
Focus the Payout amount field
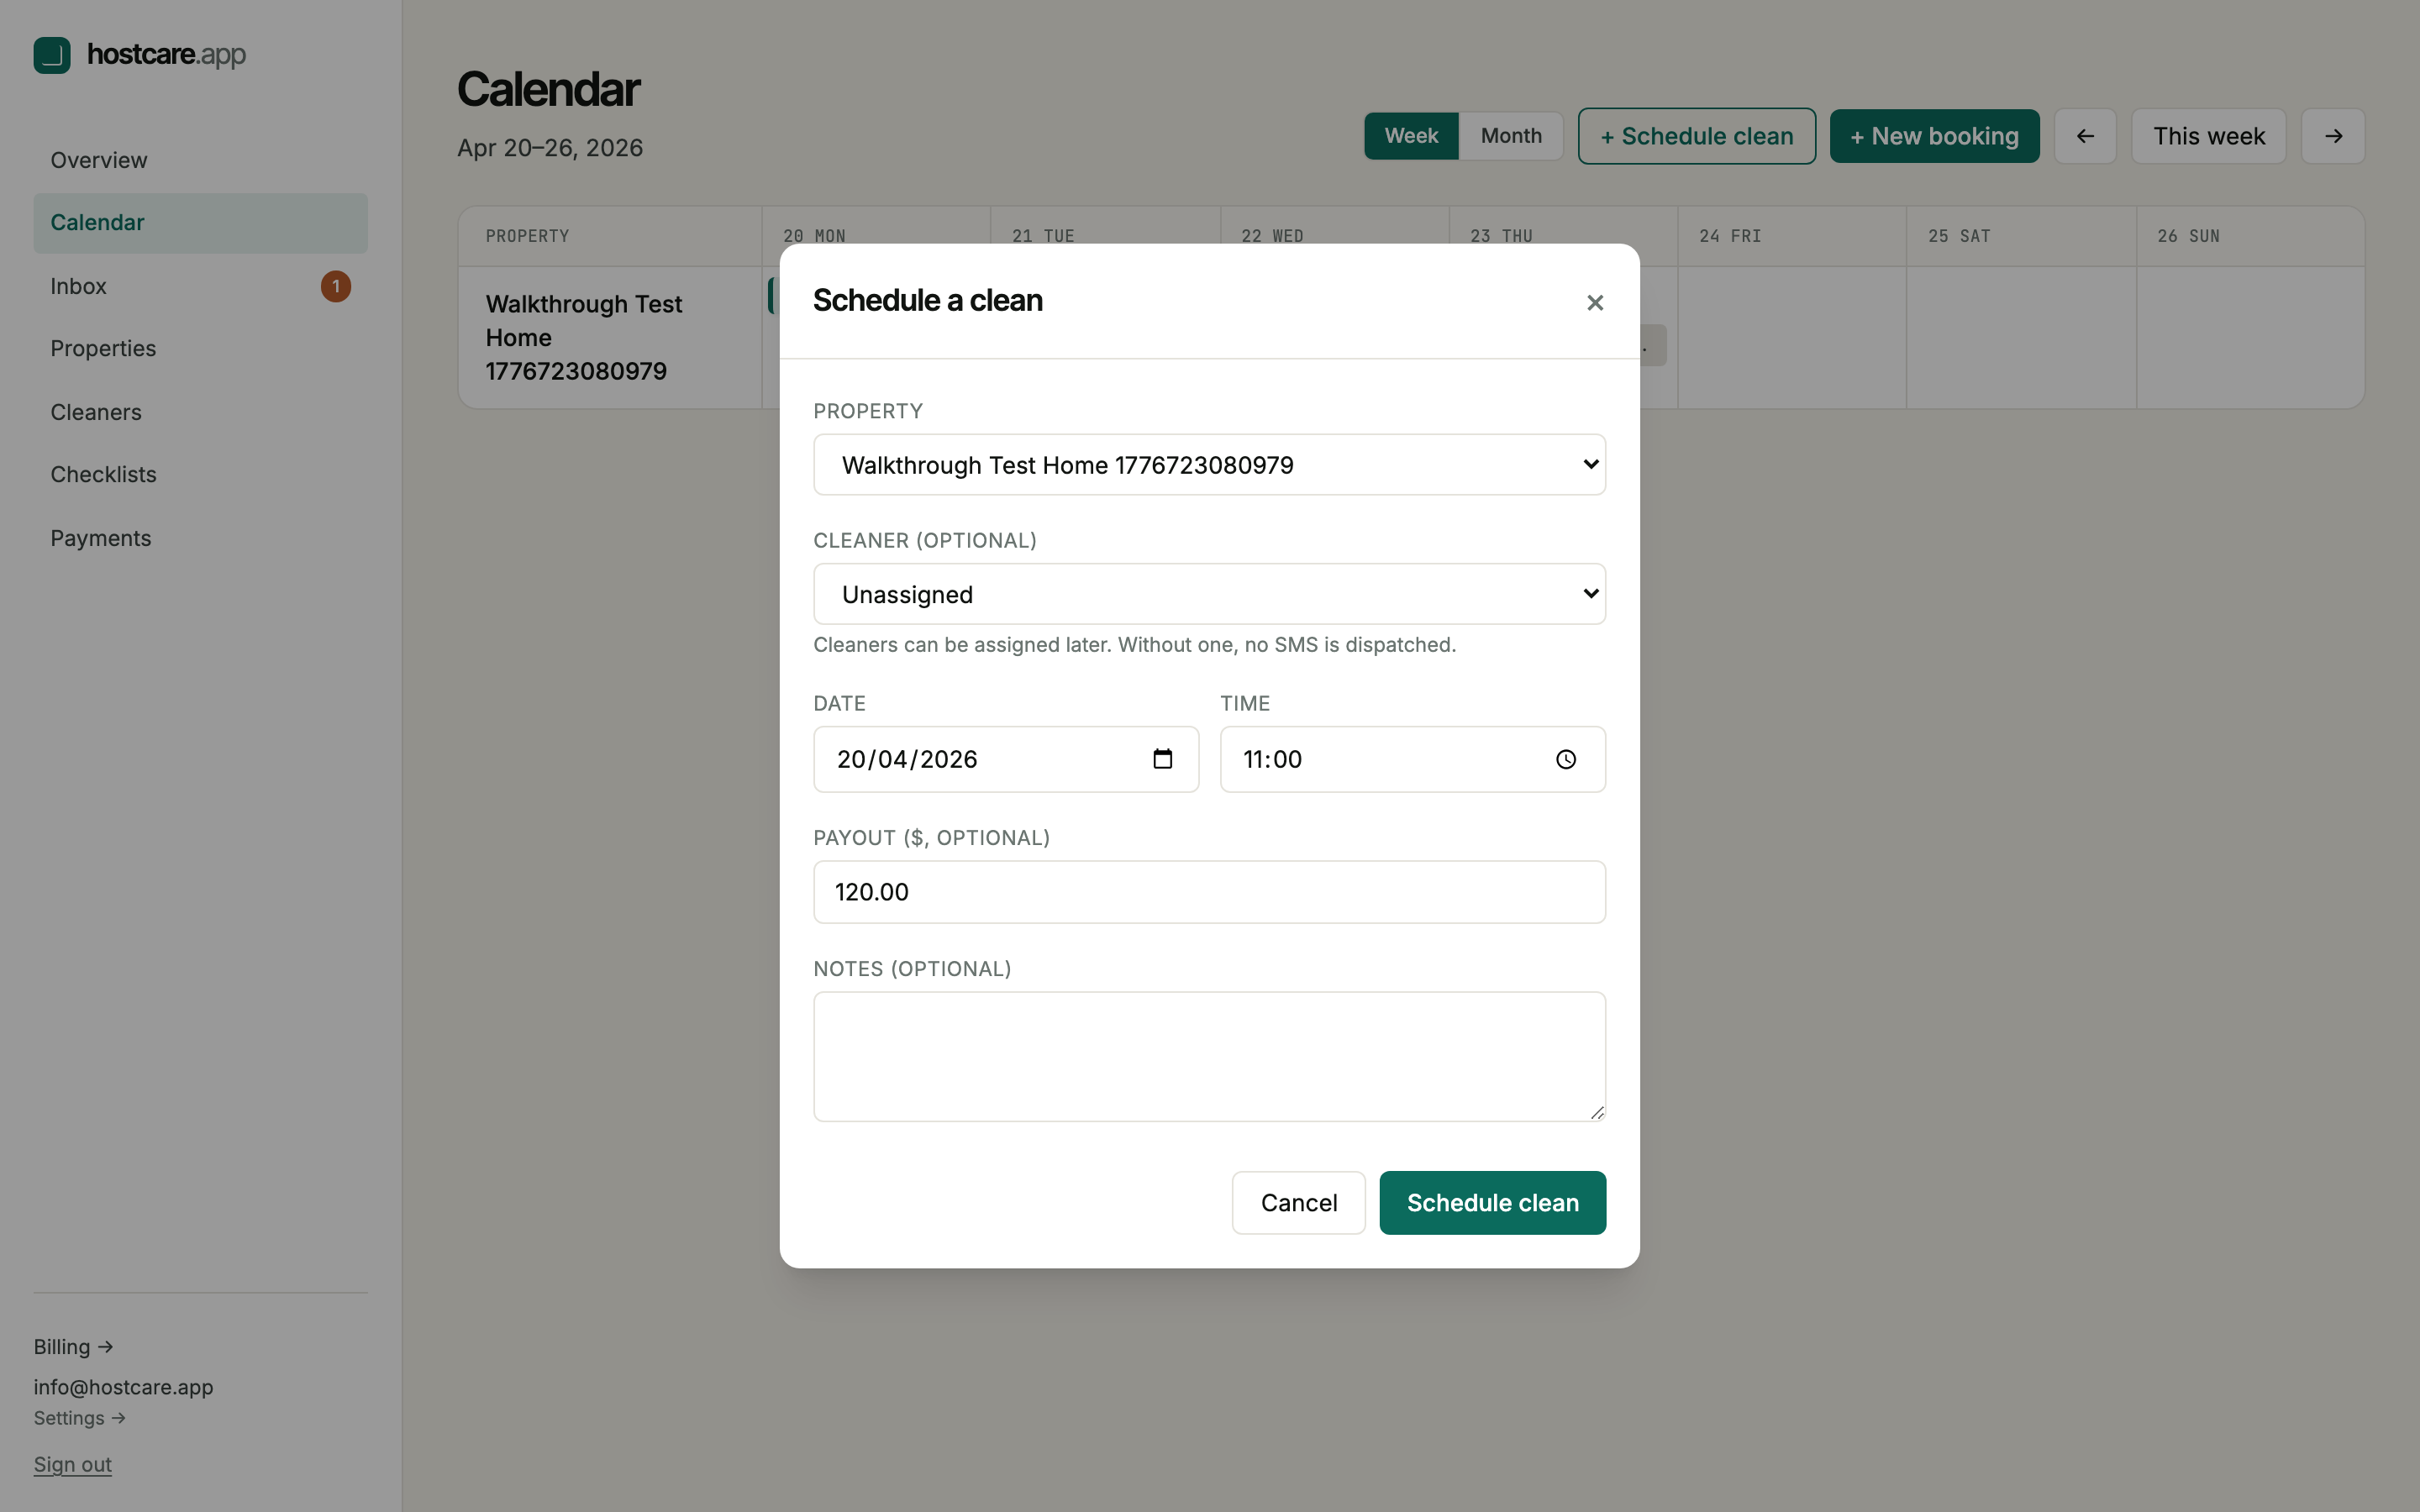[x=1208, y=892]
